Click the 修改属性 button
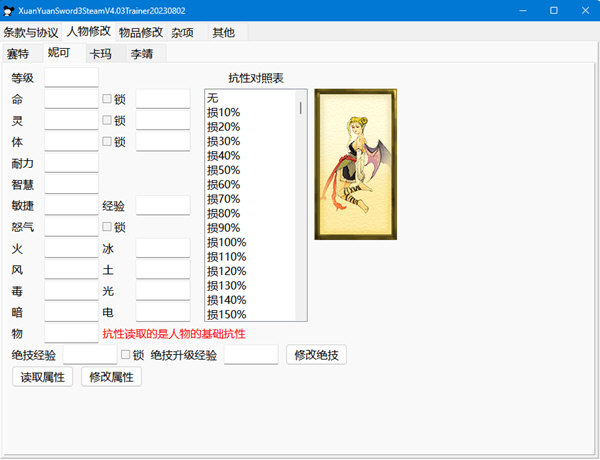600x460 pixels. pyautogui.click(x=111, y=377)
